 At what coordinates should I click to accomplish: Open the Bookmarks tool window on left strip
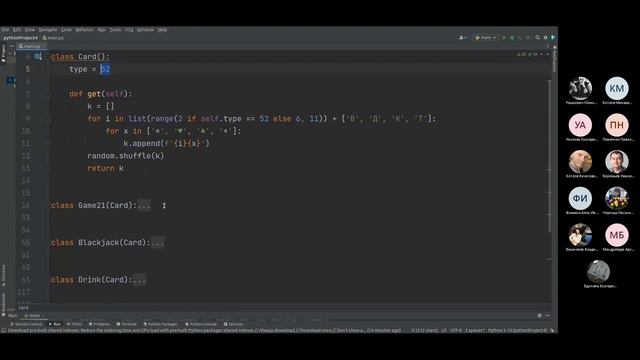(x=3, y=303)
